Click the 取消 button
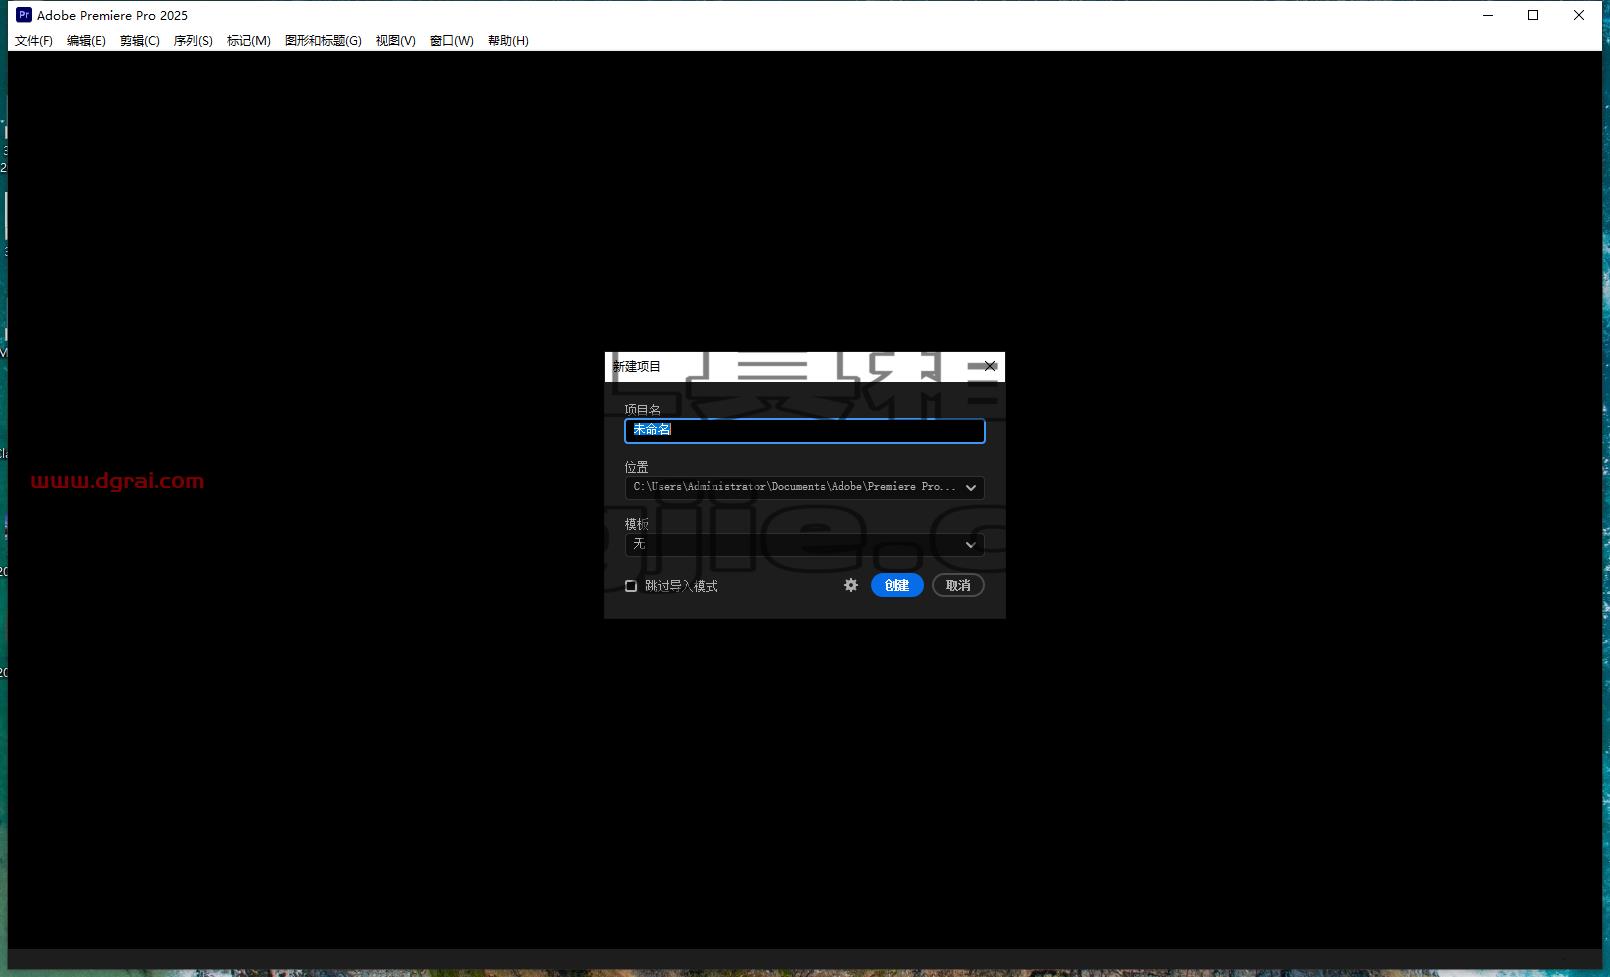The image size is (1610, 977). [958, 585]
